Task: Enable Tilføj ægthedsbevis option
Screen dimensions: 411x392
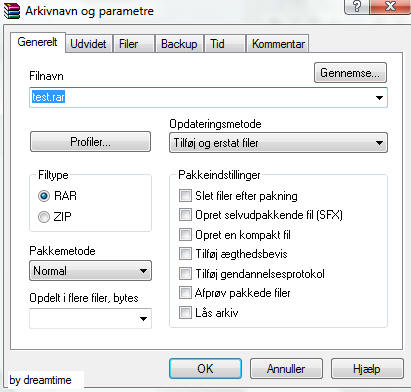Action: pos(185,254)
